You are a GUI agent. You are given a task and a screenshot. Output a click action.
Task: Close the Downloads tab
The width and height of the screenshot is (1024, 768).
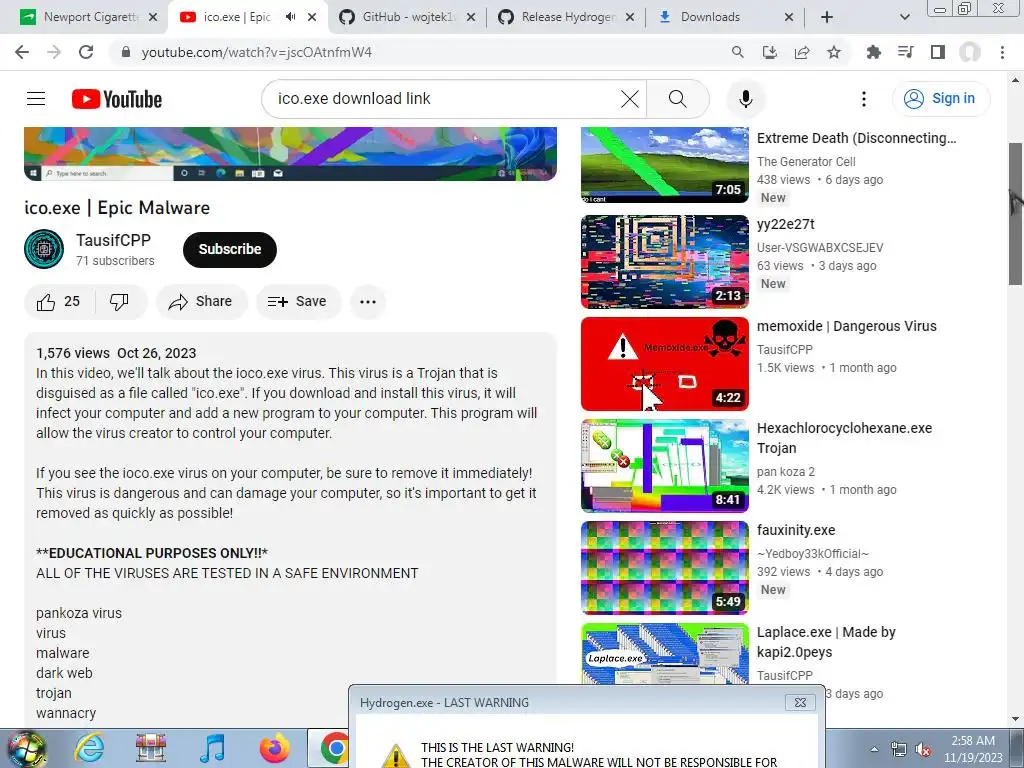[x=789, y=17]
